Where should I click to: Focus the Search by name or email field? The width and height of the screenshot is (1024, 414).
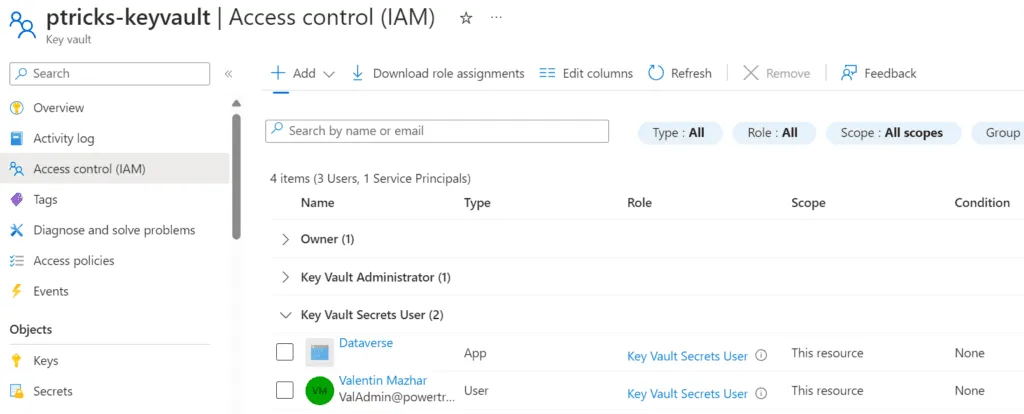pyautogui.click(x=437, y=131)
